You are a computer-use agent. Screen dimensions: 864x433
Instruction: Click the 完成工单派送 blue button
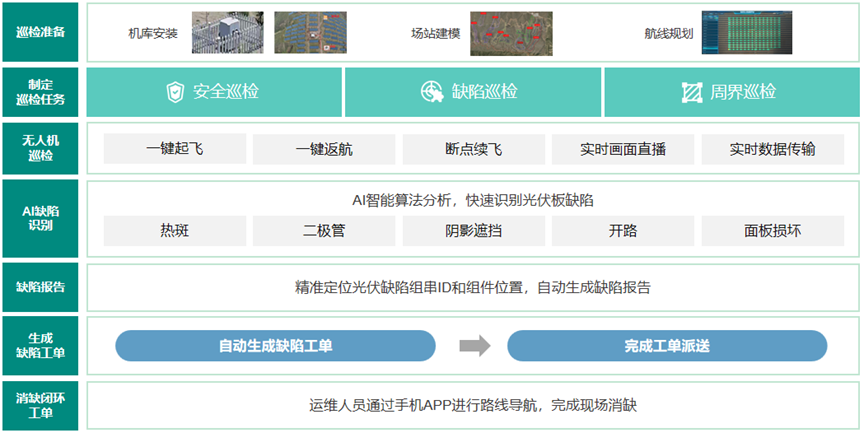(667, 346)
